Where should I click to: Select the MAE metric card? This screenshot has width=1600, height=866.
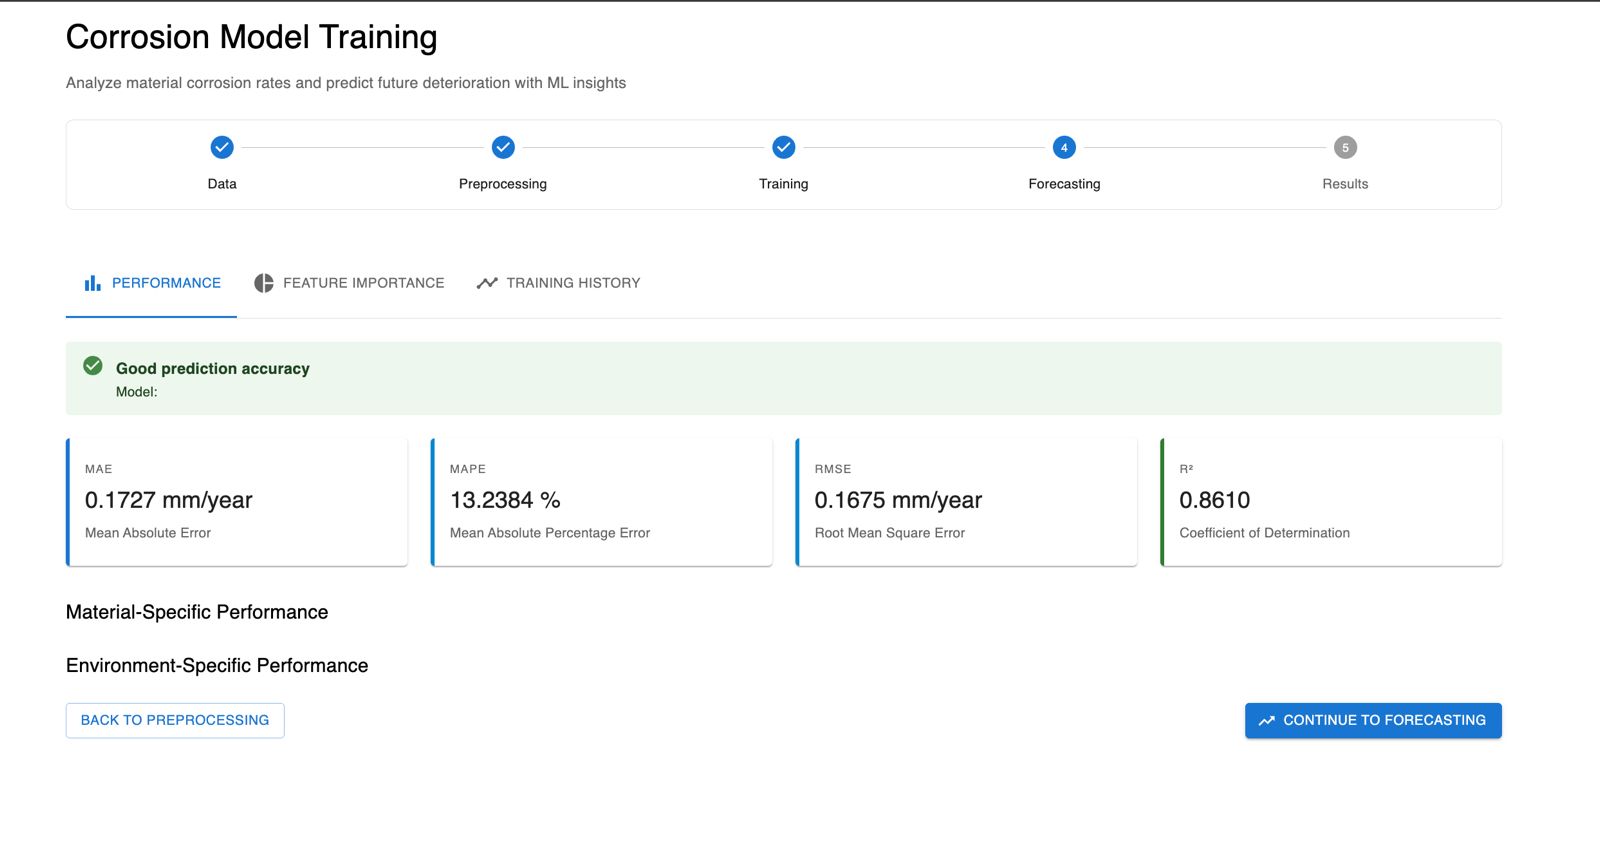click(x=237, y=501)
